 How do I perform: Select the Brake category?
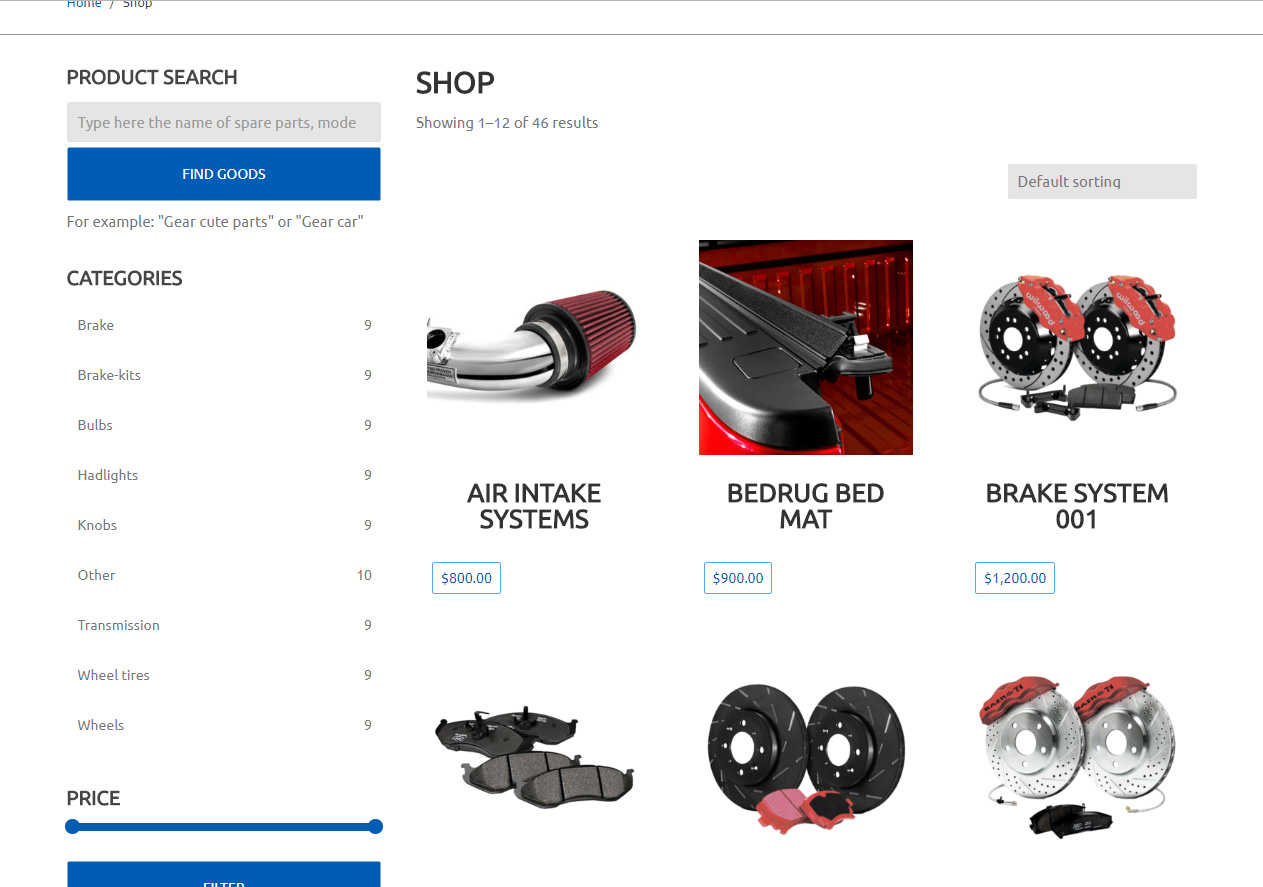point(96,325)
